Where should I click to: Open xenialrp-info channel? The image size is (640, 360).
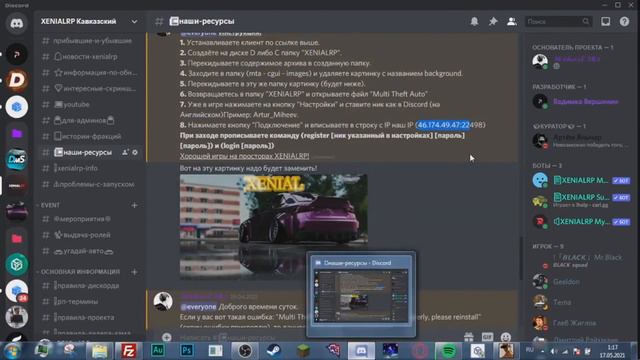click(90, 168)
